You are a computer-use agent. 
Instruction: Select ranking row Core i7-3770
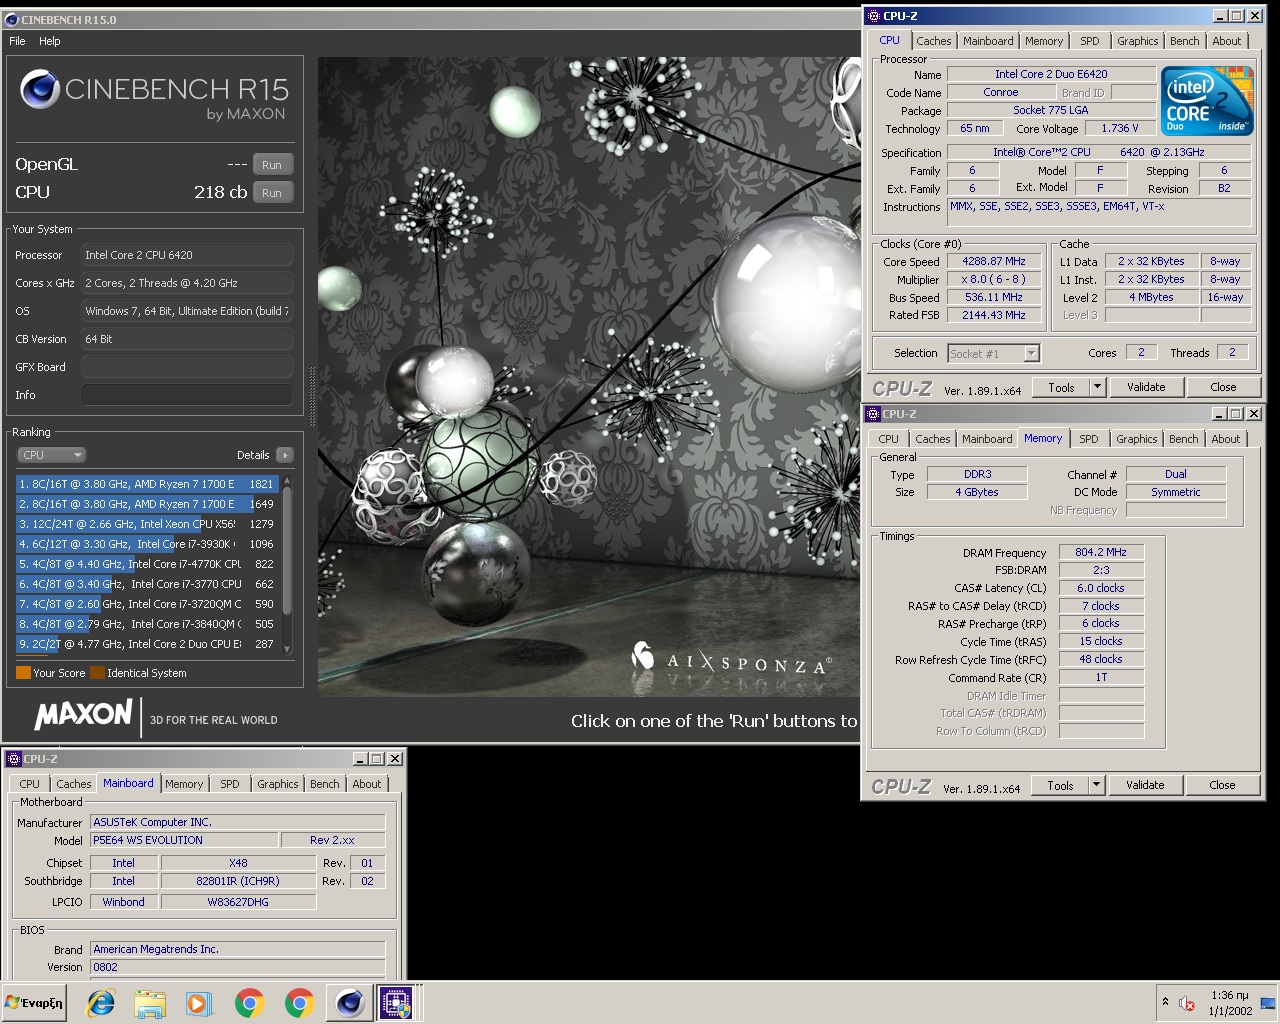point(147,584)
